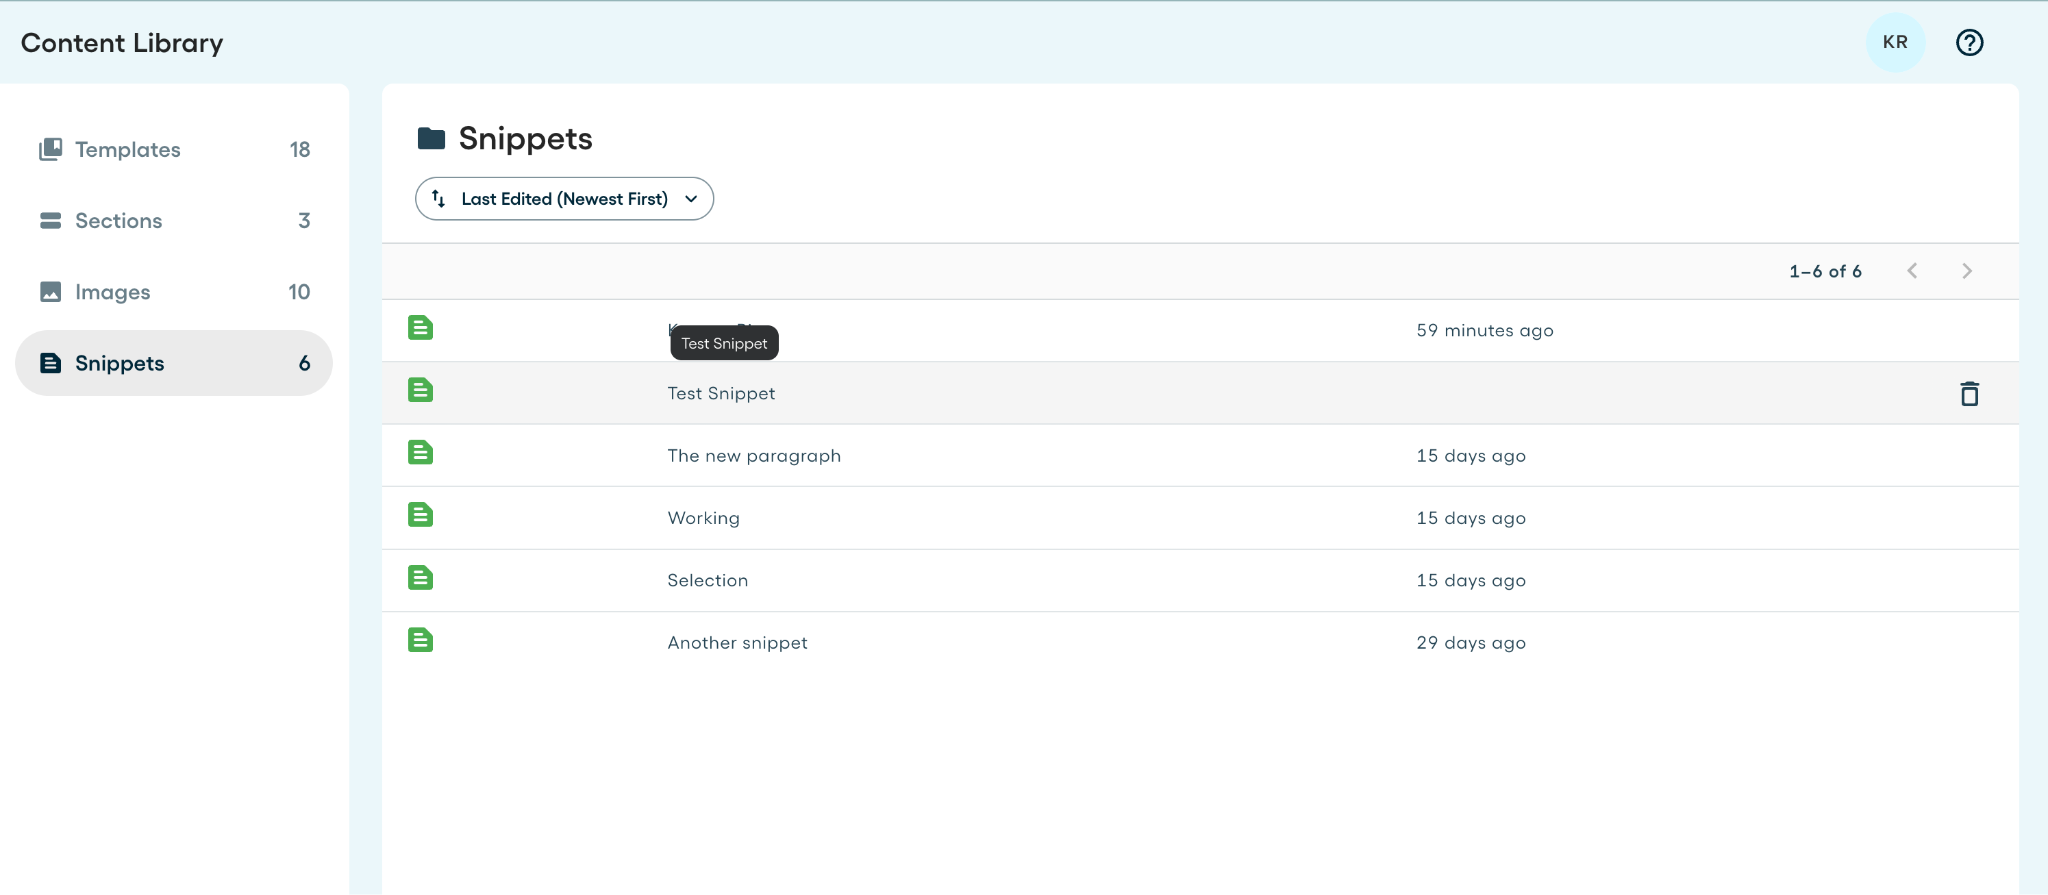Click the green icon beside Selection
The image size is (2048, 895).
pyautogui.click(x=420, y=578)
